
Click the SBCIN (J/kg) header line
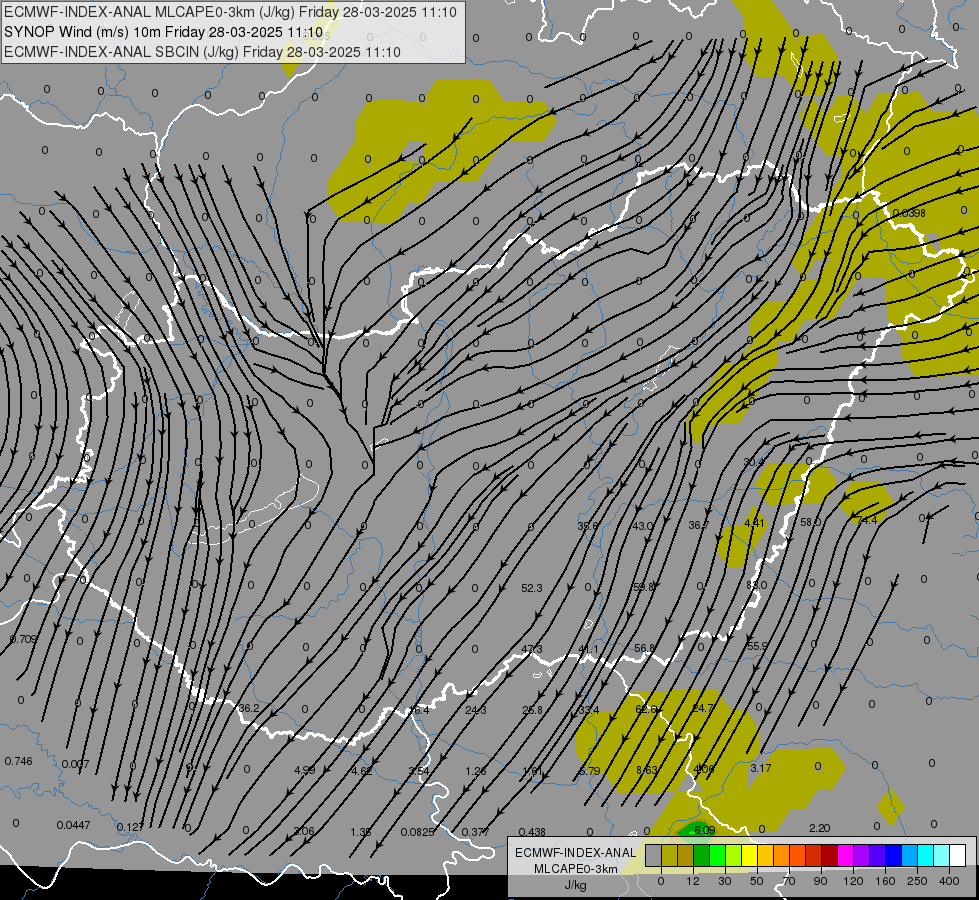[202, 52]
